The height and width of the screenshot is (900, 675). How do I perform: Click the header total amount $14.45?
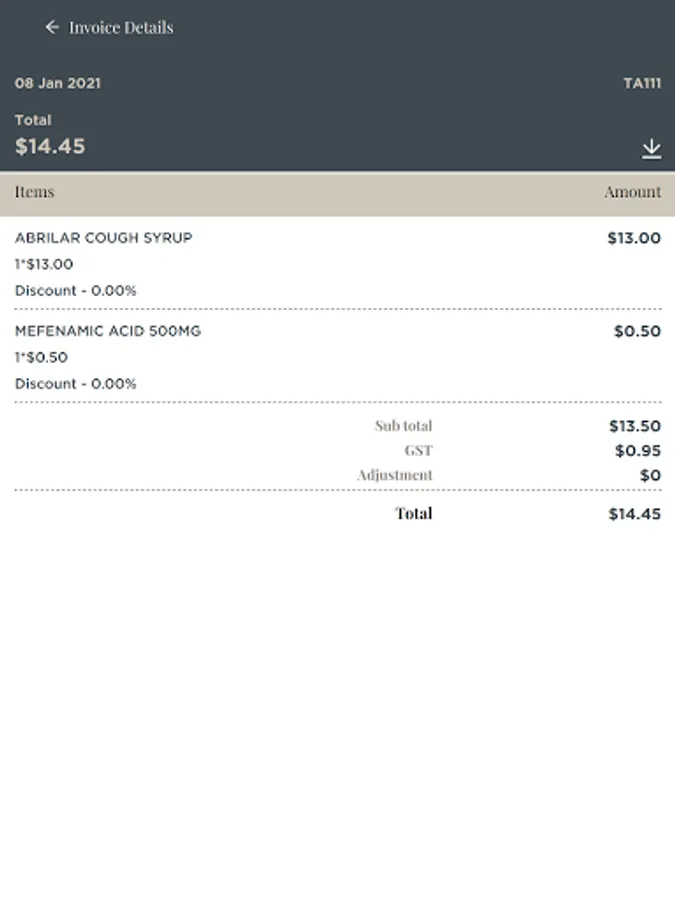point(50,146)
